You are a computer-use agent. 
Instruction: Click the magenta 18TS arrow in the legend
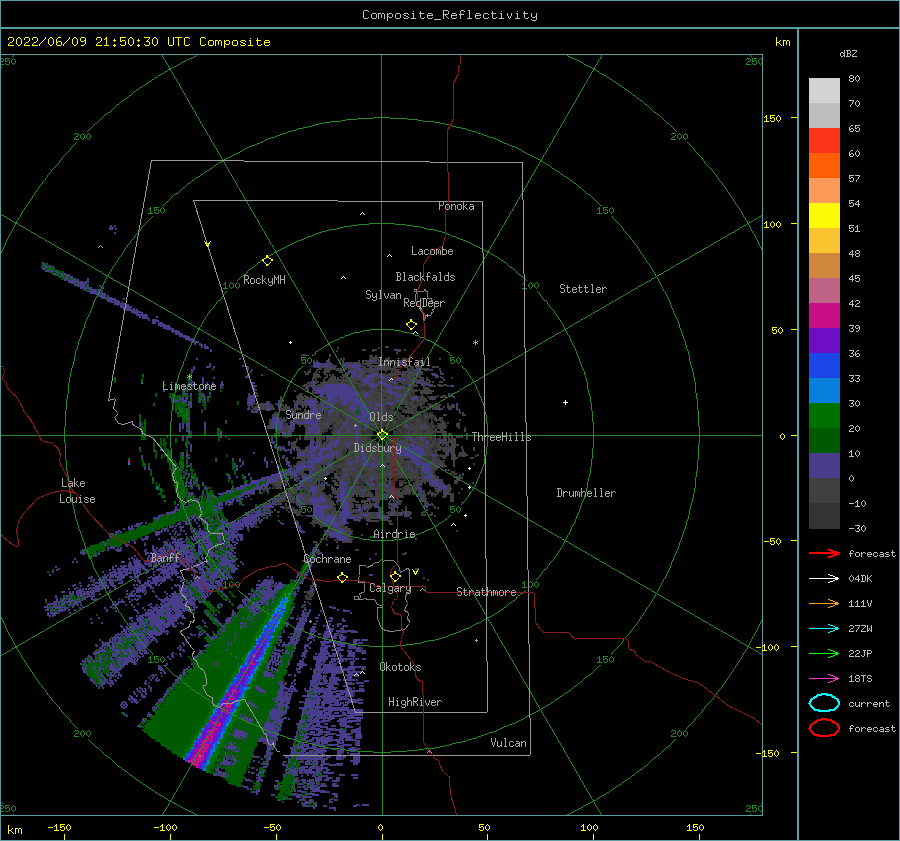[824, 679]
